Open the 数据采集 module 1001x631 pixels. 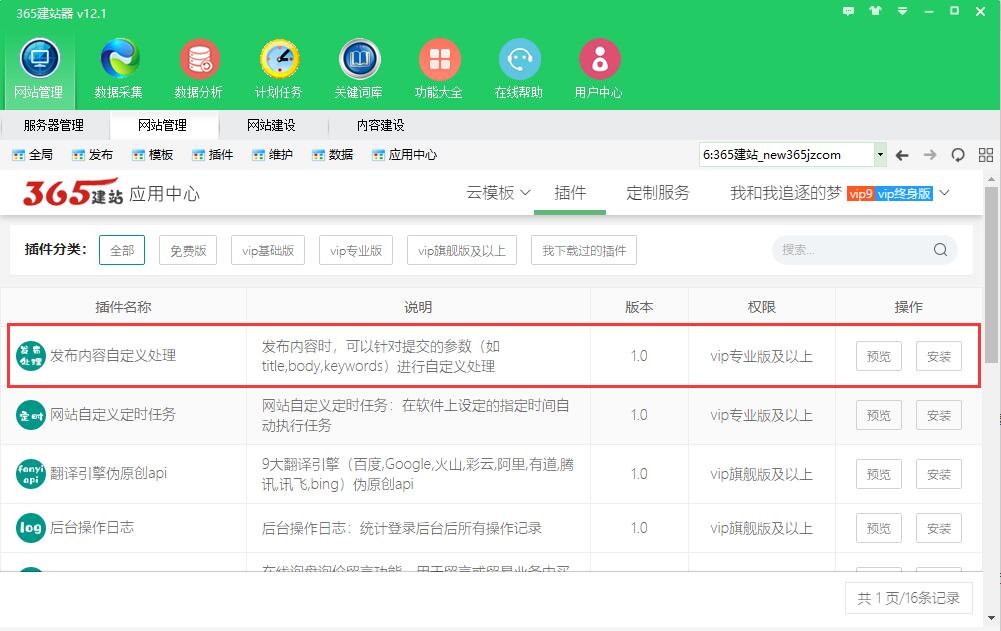(x=119, y=69)
